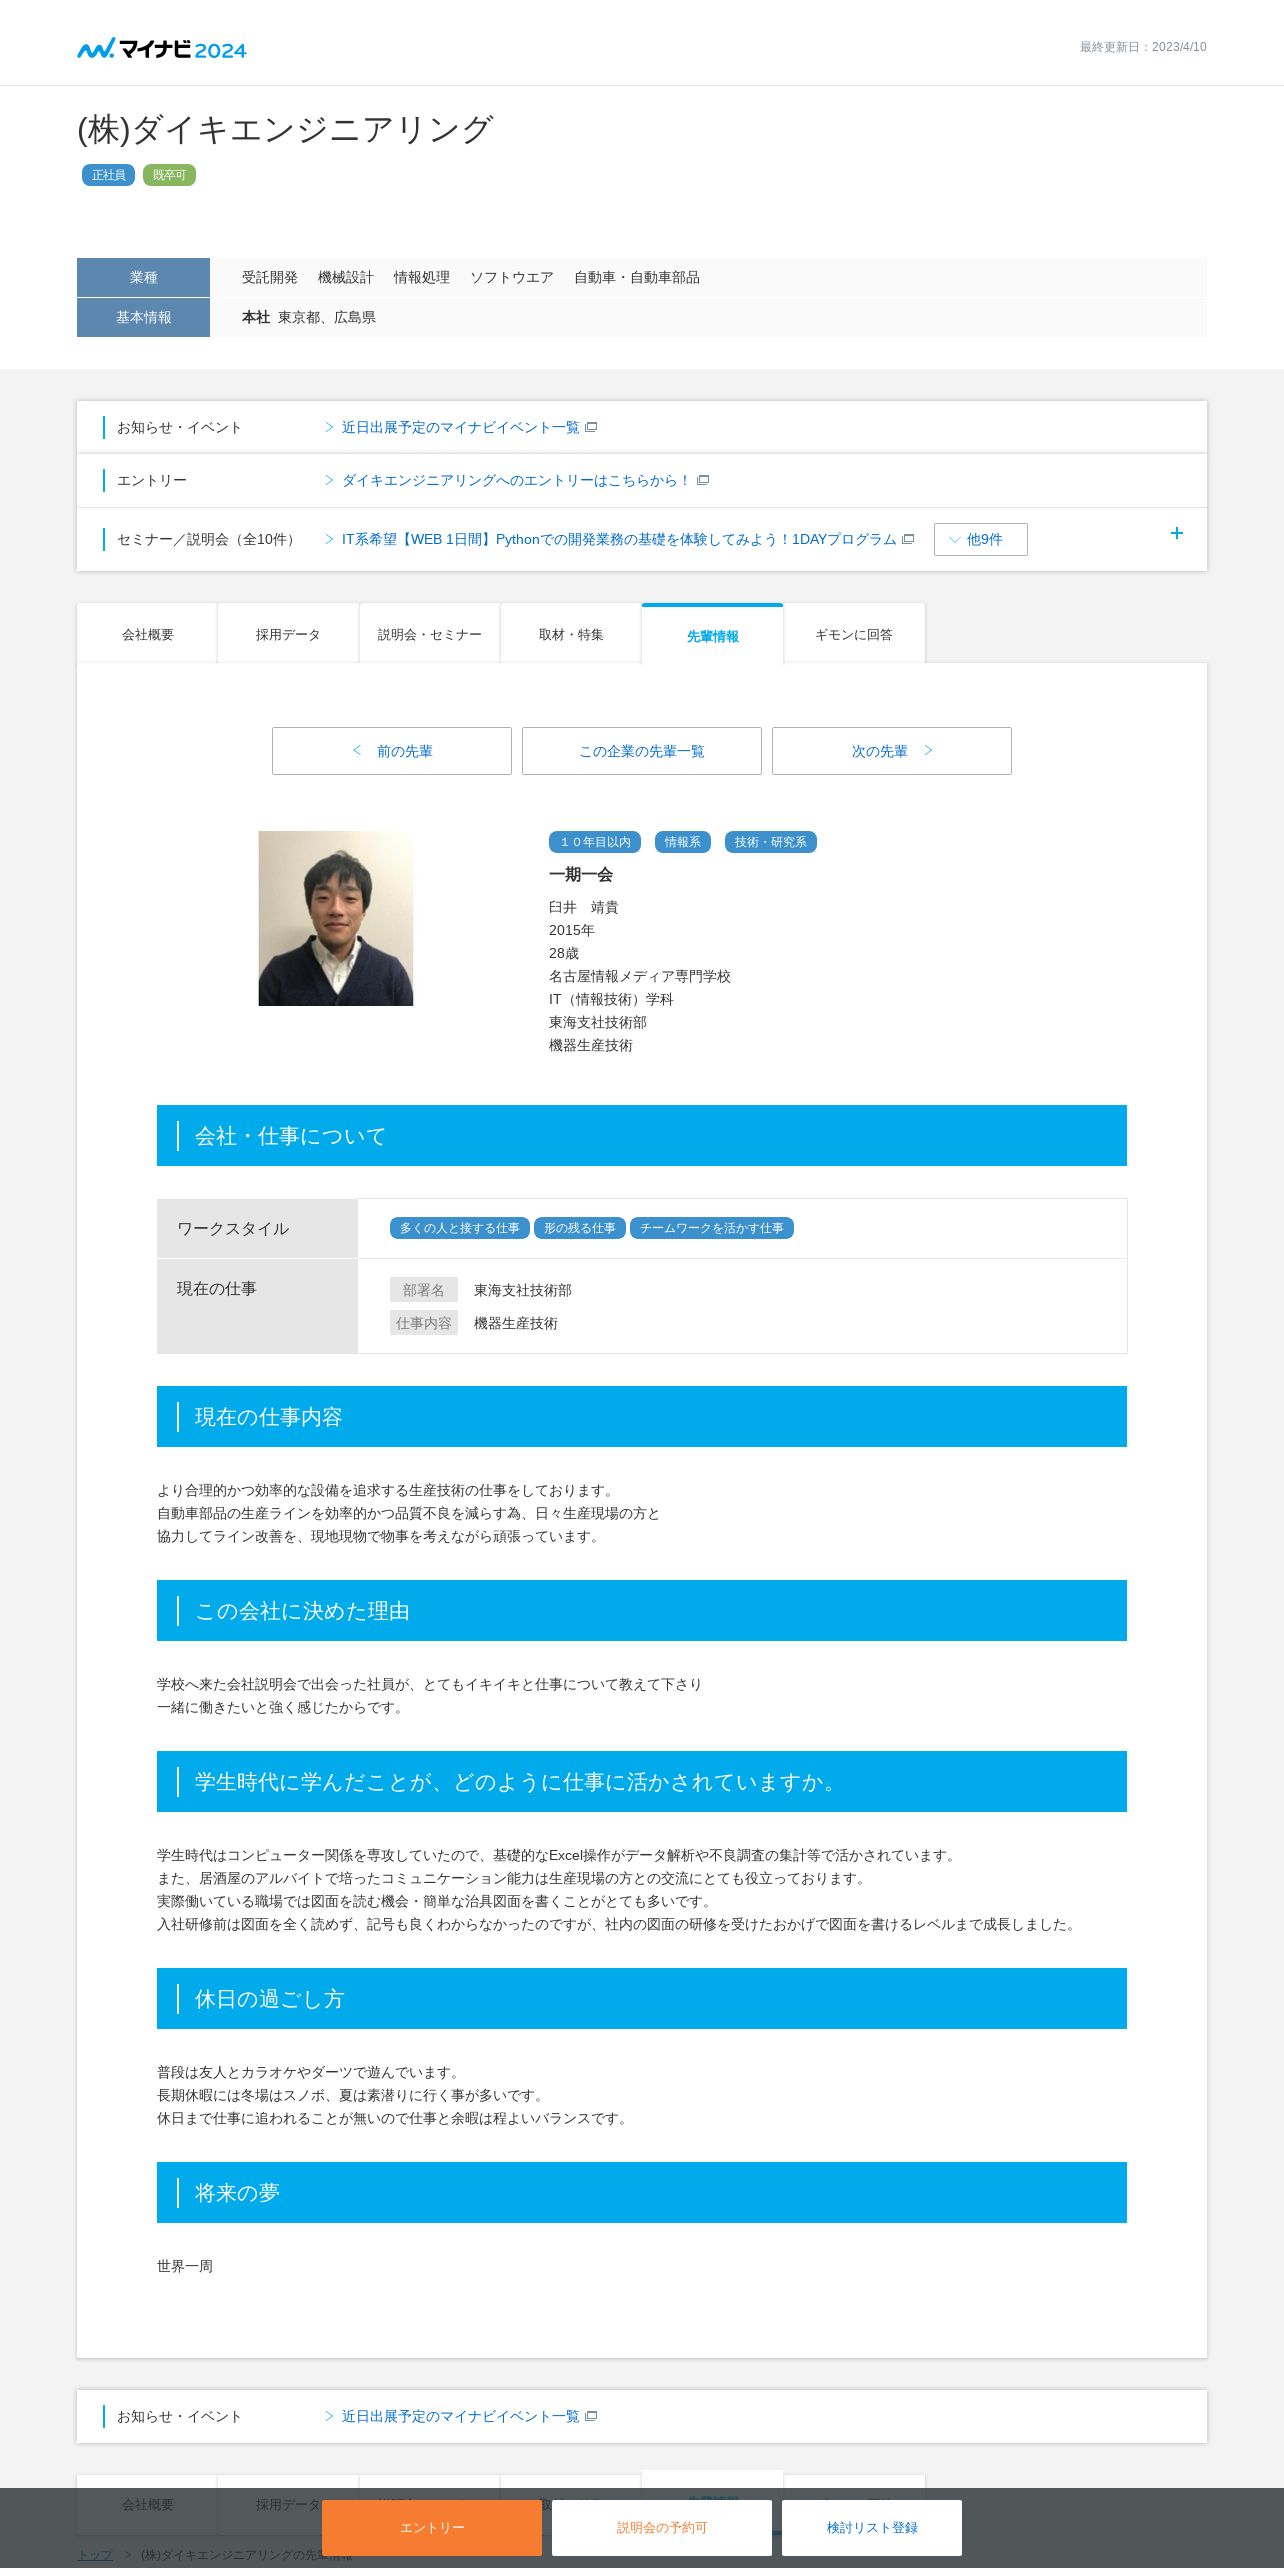
Task: Click the senior employee profile photo
Action: click(336, 918)
